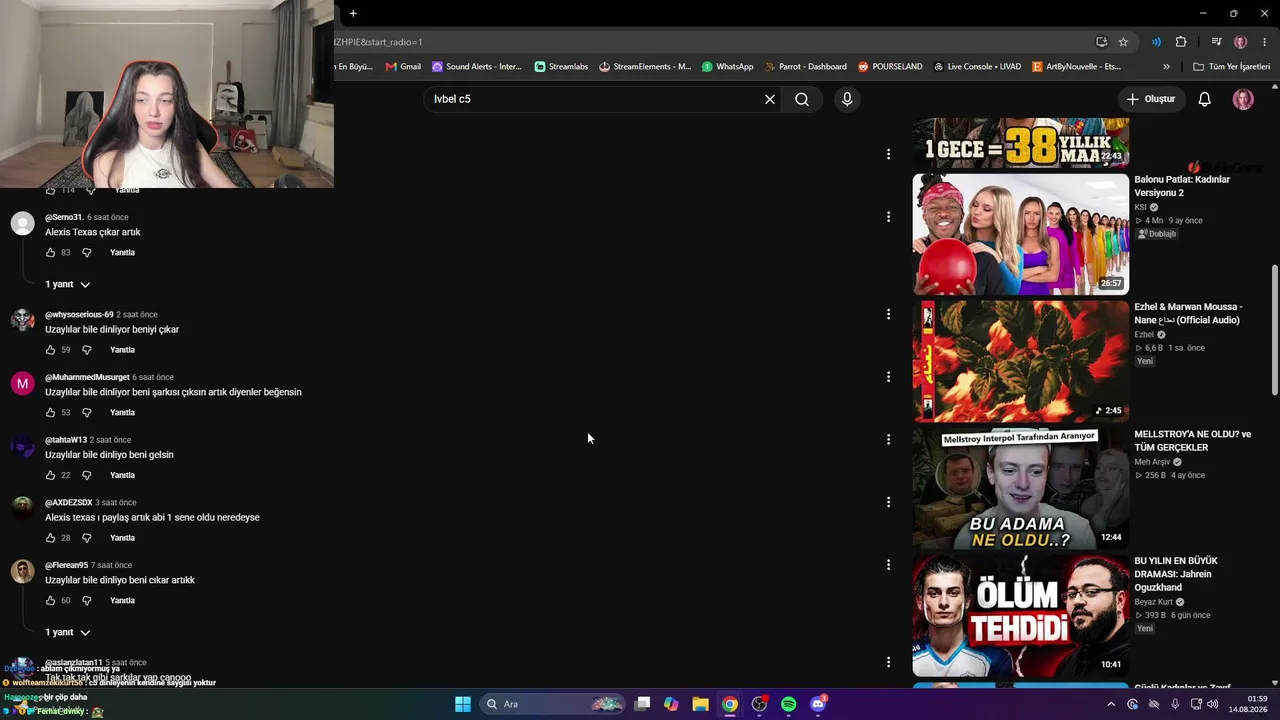Viewport: 1280px width, 720px height.
Task: Dislike the @MuhammedMusurget comment
Action: click(x=86, y=413)
